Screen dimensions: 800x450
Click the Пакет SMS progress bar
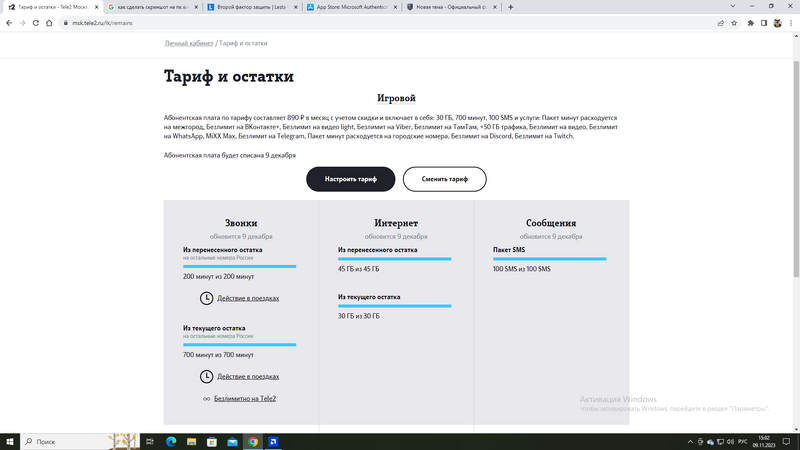[549, 259]
